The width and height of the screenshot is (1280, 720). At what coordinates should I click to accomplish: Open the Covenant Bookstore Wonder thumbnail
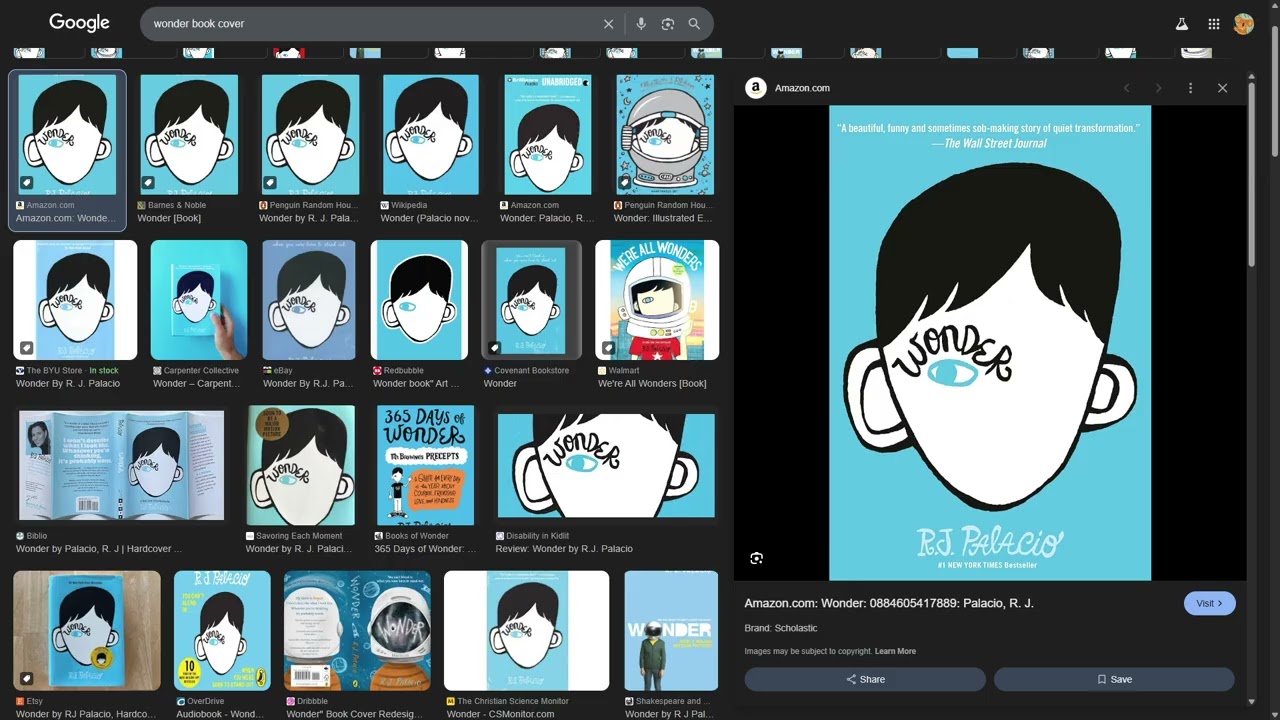[x=531, y=300]
